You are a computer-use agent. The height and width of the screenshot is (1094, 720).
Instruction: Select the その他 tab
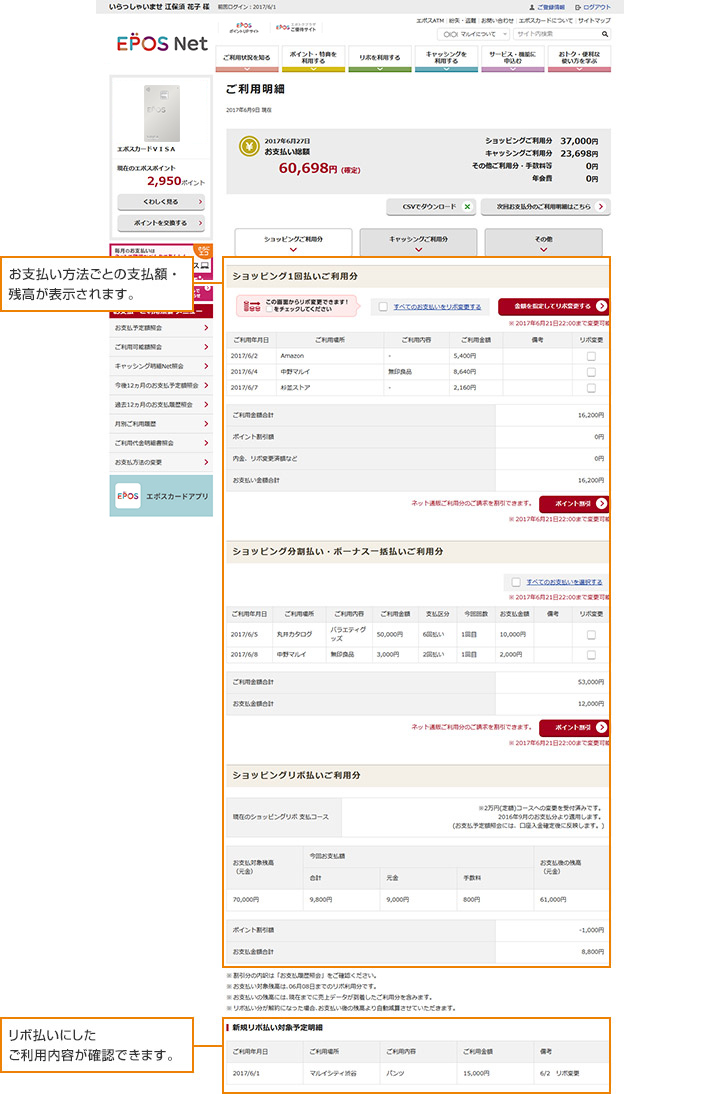point(543,243)
